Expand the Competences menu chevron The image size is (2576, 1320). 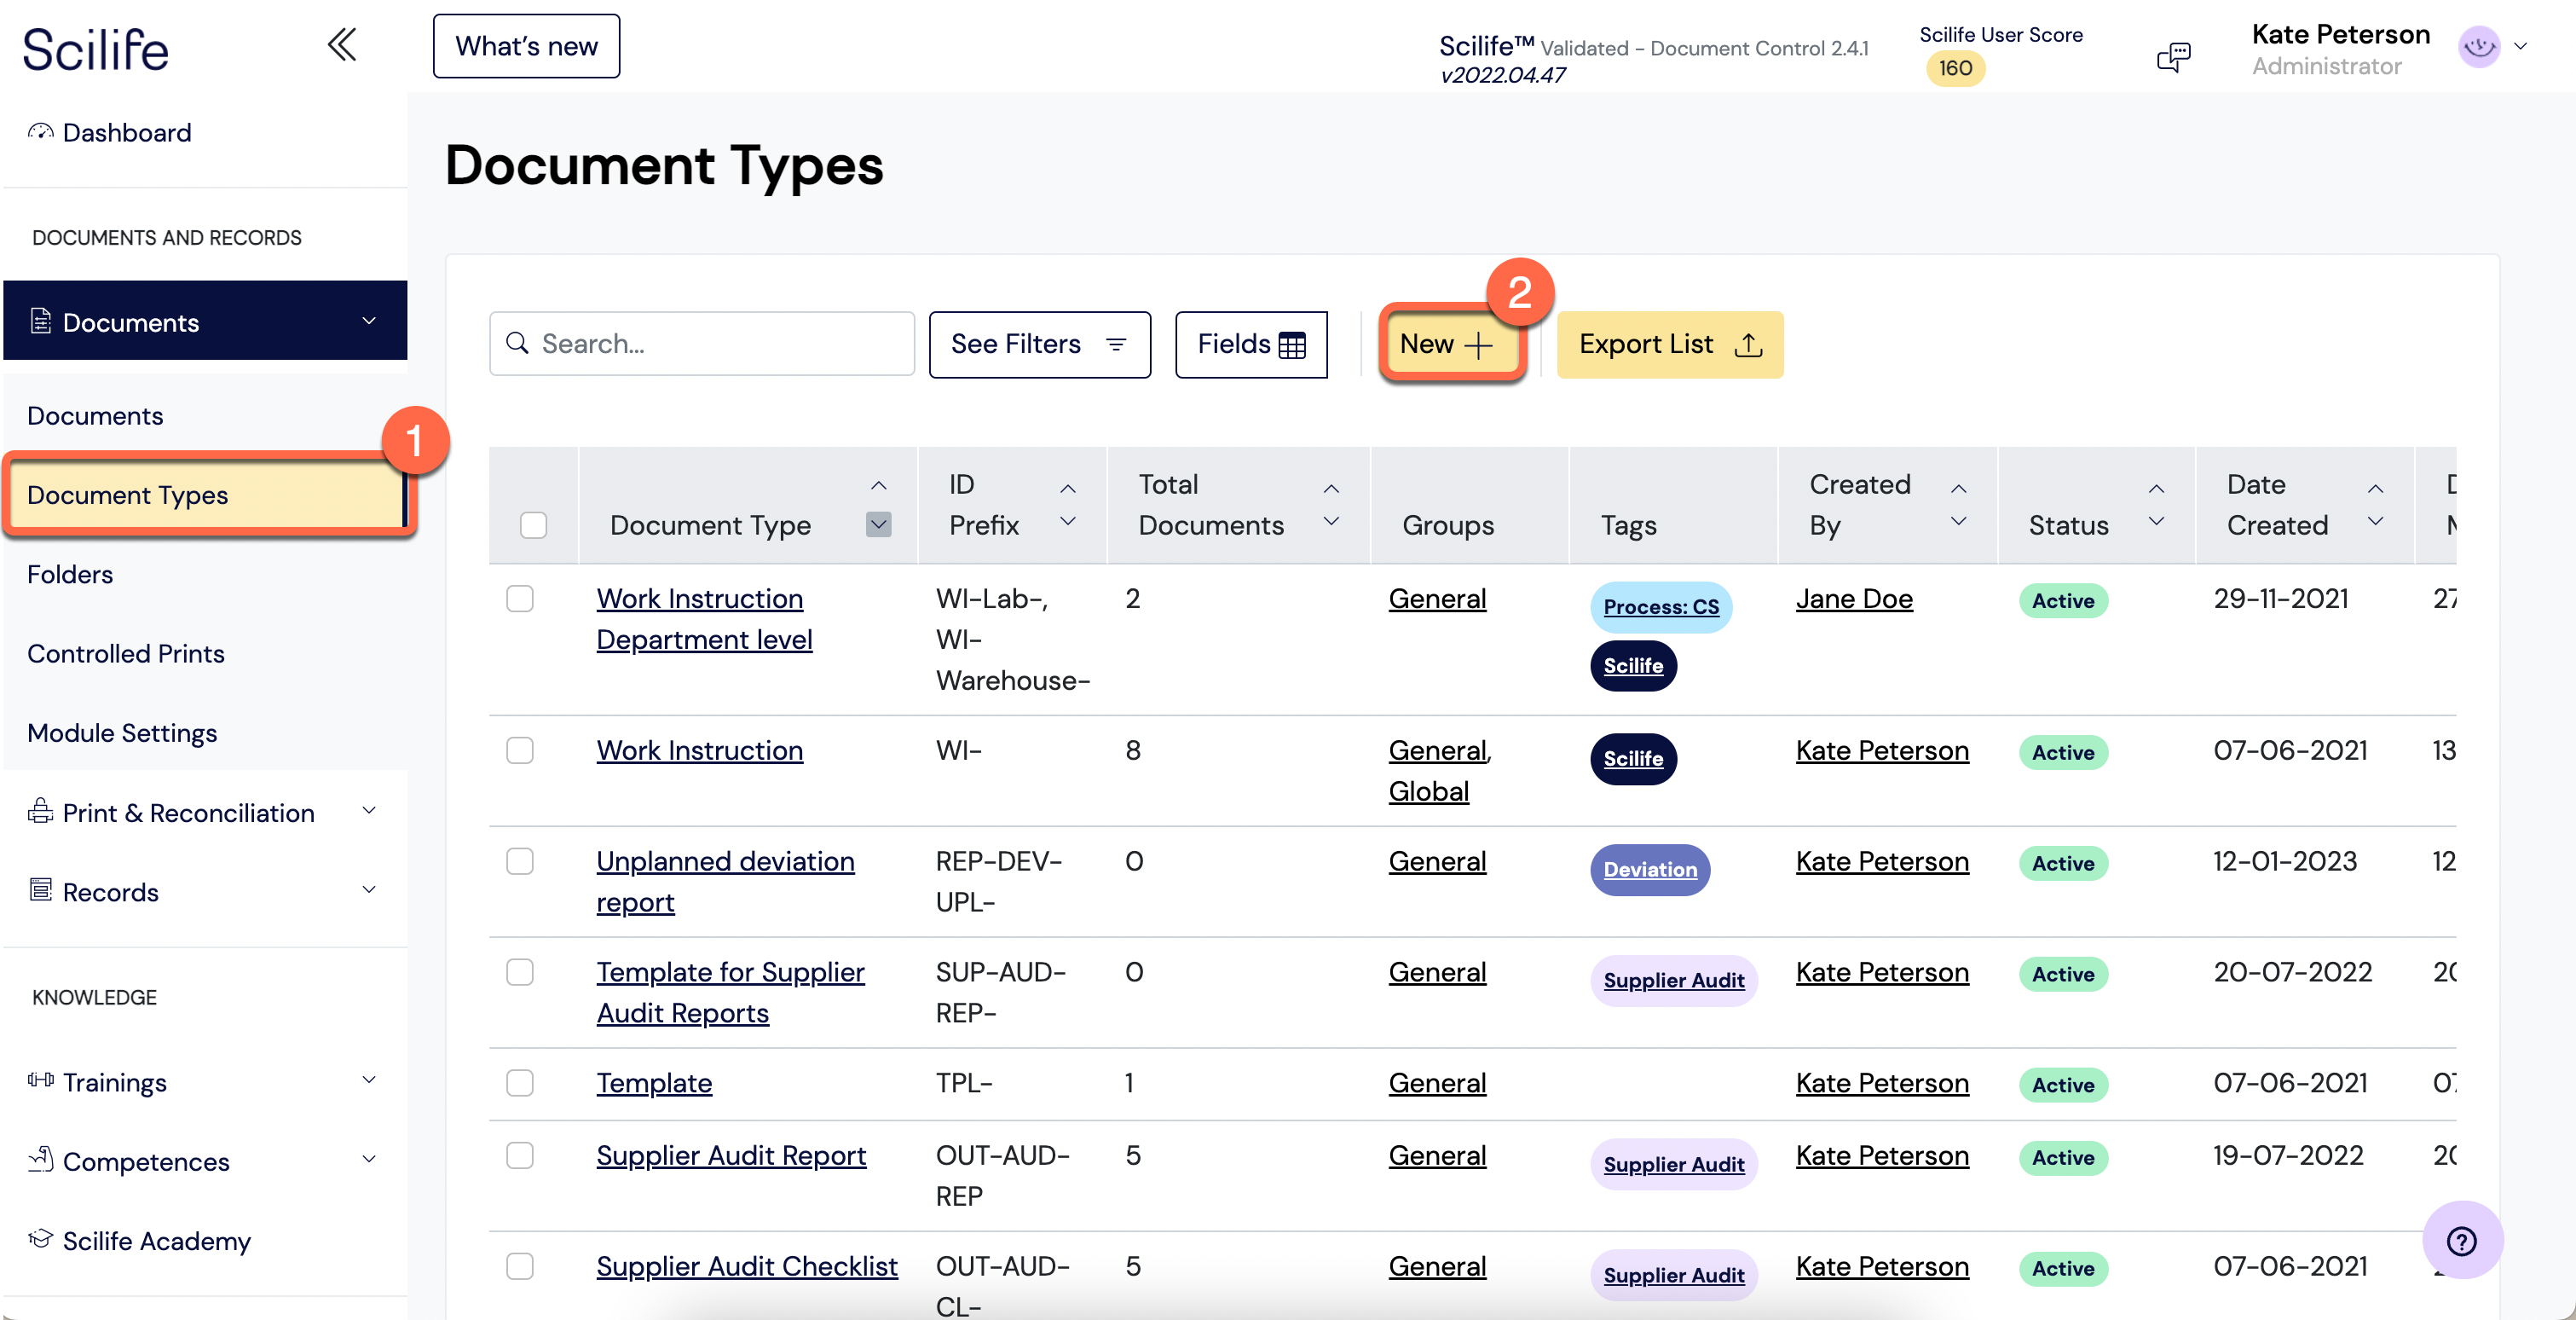coord(369,1159)
